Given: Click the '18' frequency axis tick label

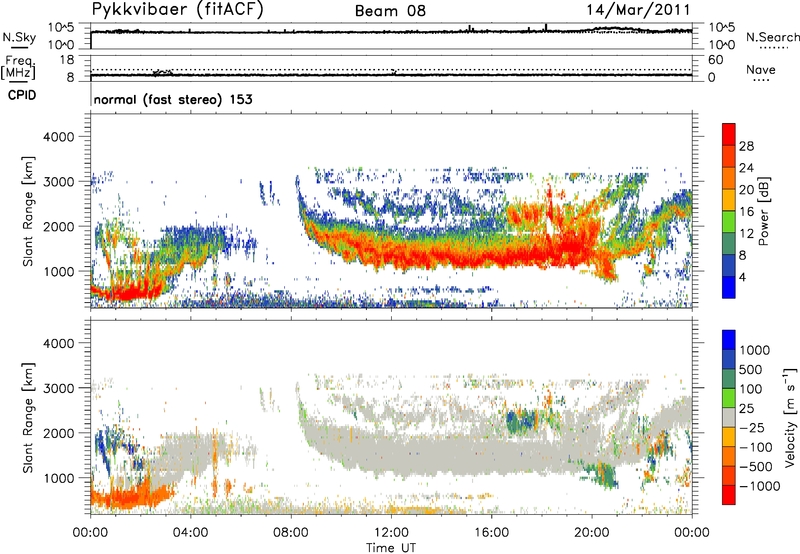Looking at the screenshot, I should [67, 60].
